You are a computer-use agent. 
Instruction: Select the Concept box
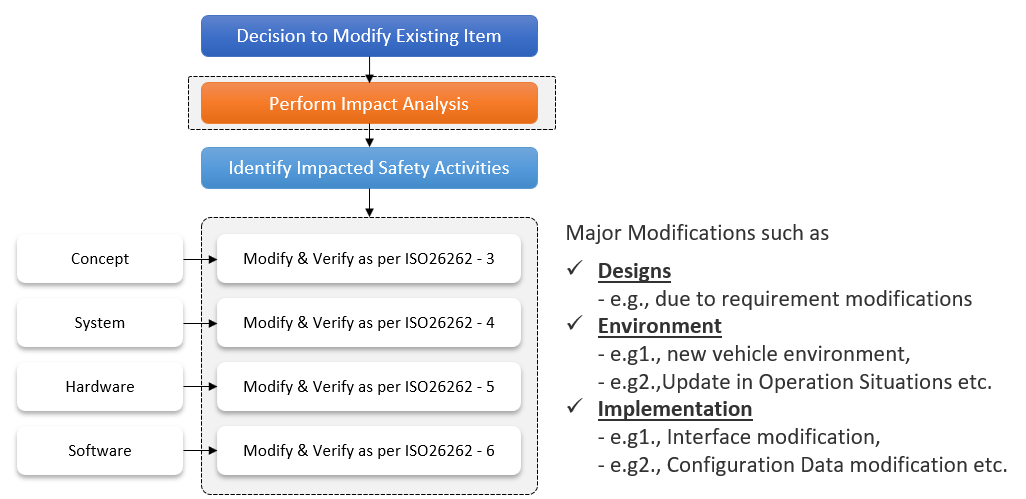[100, 259]
